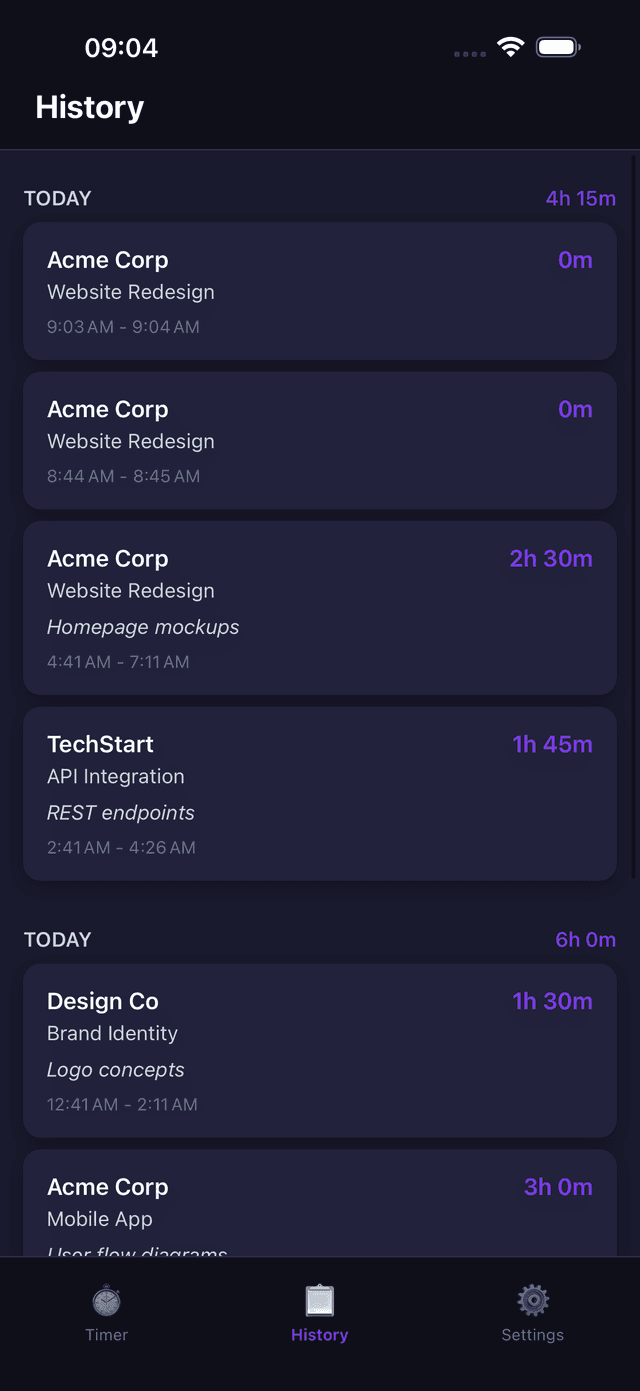This screenshot has width=640, height=1391.
Task: Tap the first TODAY section header
Action: coord(57,198)
